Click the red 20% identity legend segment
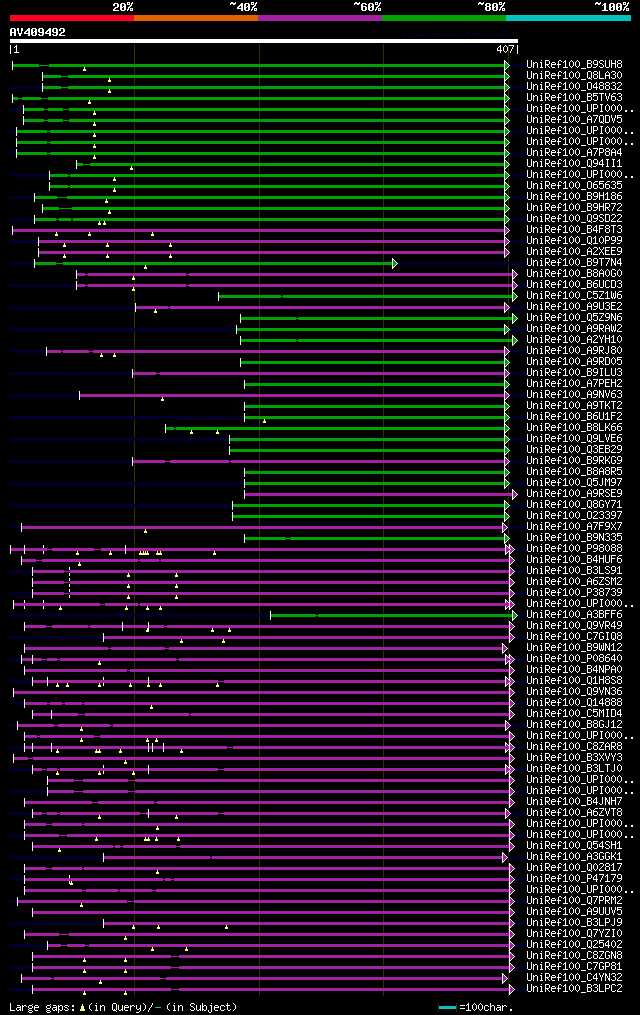This screenshot has height=1015, width=640. [x=72, y=18]
